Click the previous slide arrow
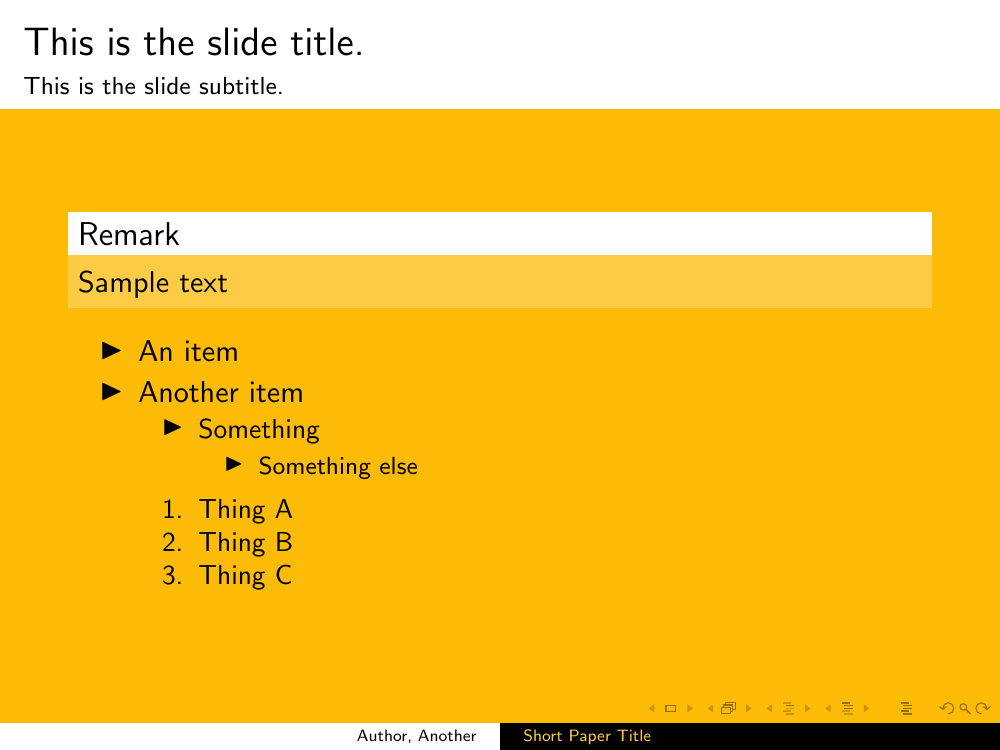 653,709
